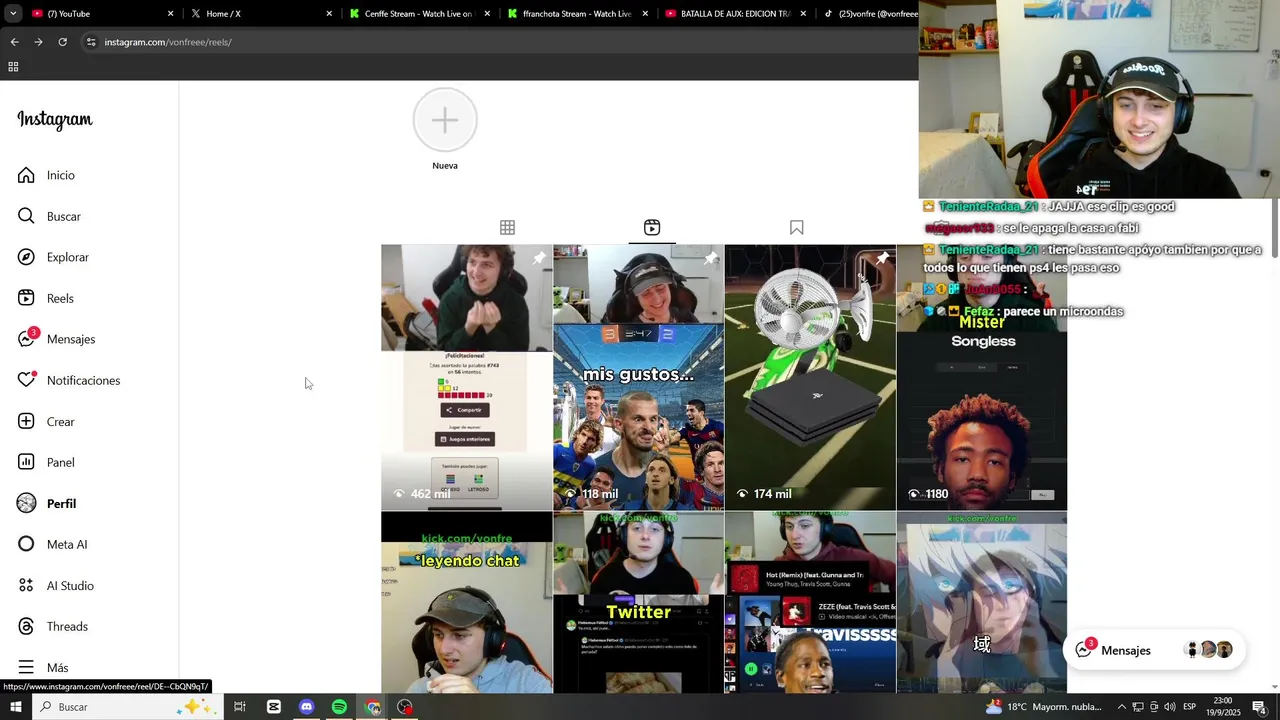Open the floating Mensajes button
Image resolution: width=1280 pixels, height=720 pixels.
tap(1153, 650)
